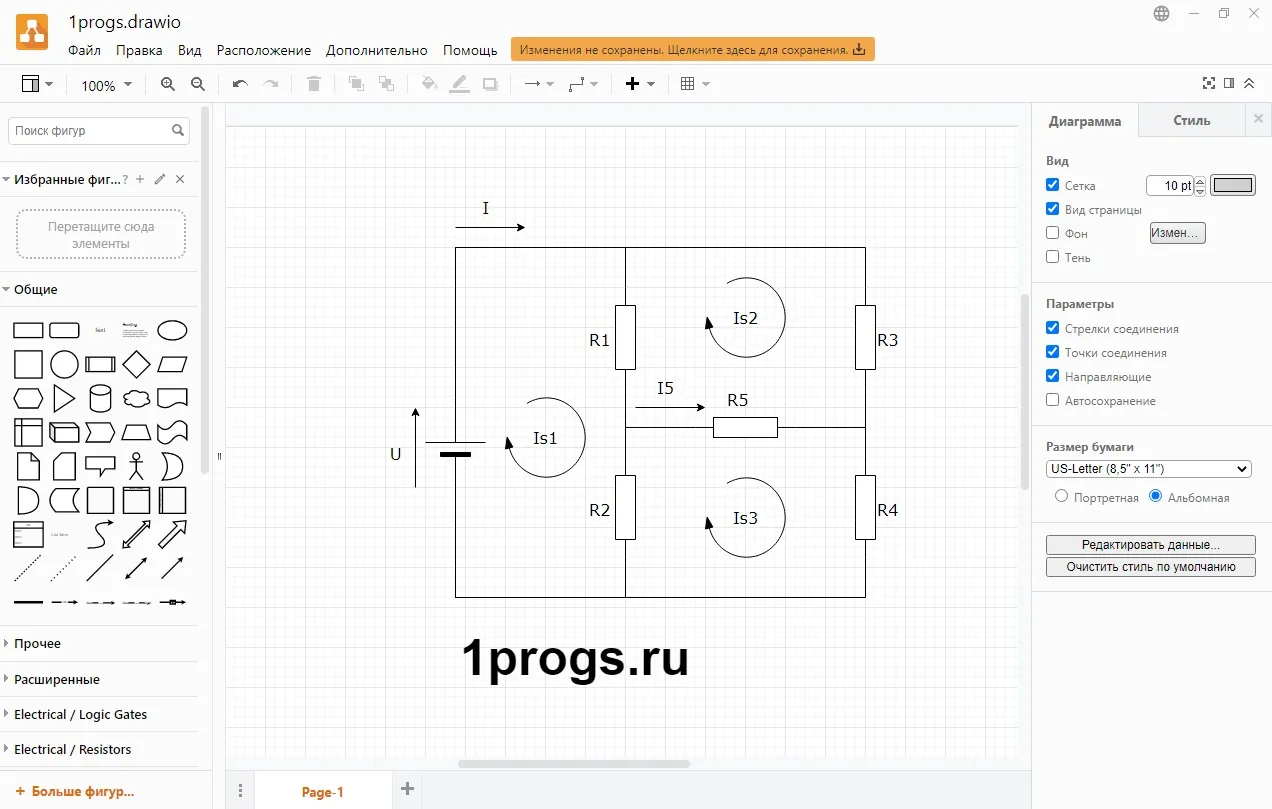The image size is (1272, 809).
Task: Select the Page-1 tab
Action: 322,791
